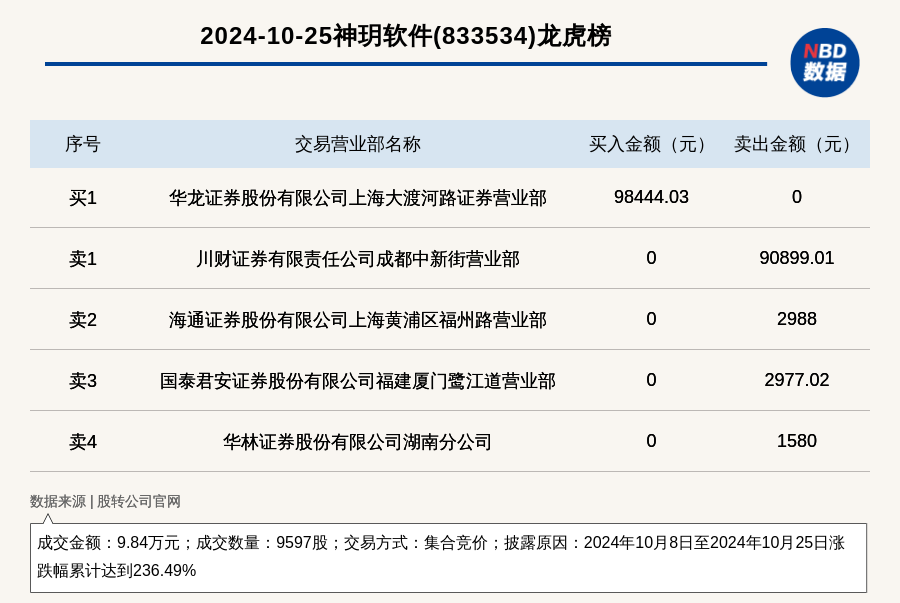This screenshot has height=603, width=900.
Task: Click the sell amount 2977.02
Action: [796, 379]
